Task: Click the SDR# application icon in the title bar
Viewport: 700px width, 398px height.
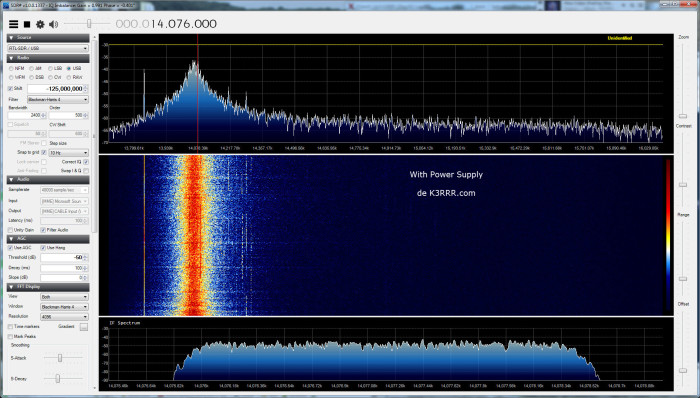Action: click(6, 6)
